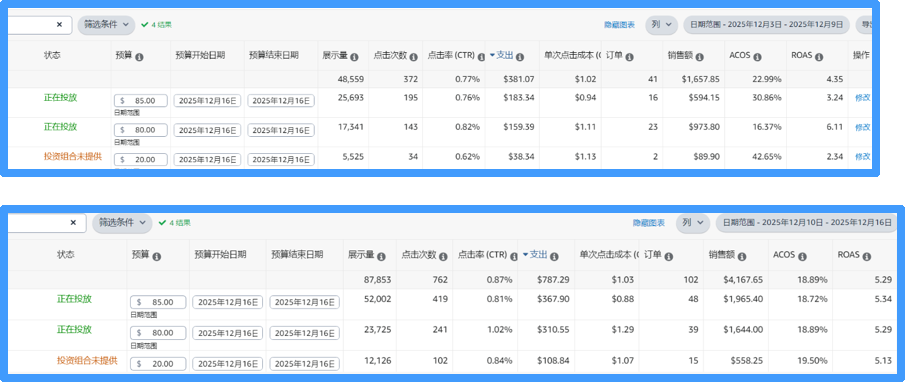The height and width of the screenshot is (382, 906).
Task: Click 预算开始日期 header in Dec 3–9 table
Action: (x=200, y=55)
